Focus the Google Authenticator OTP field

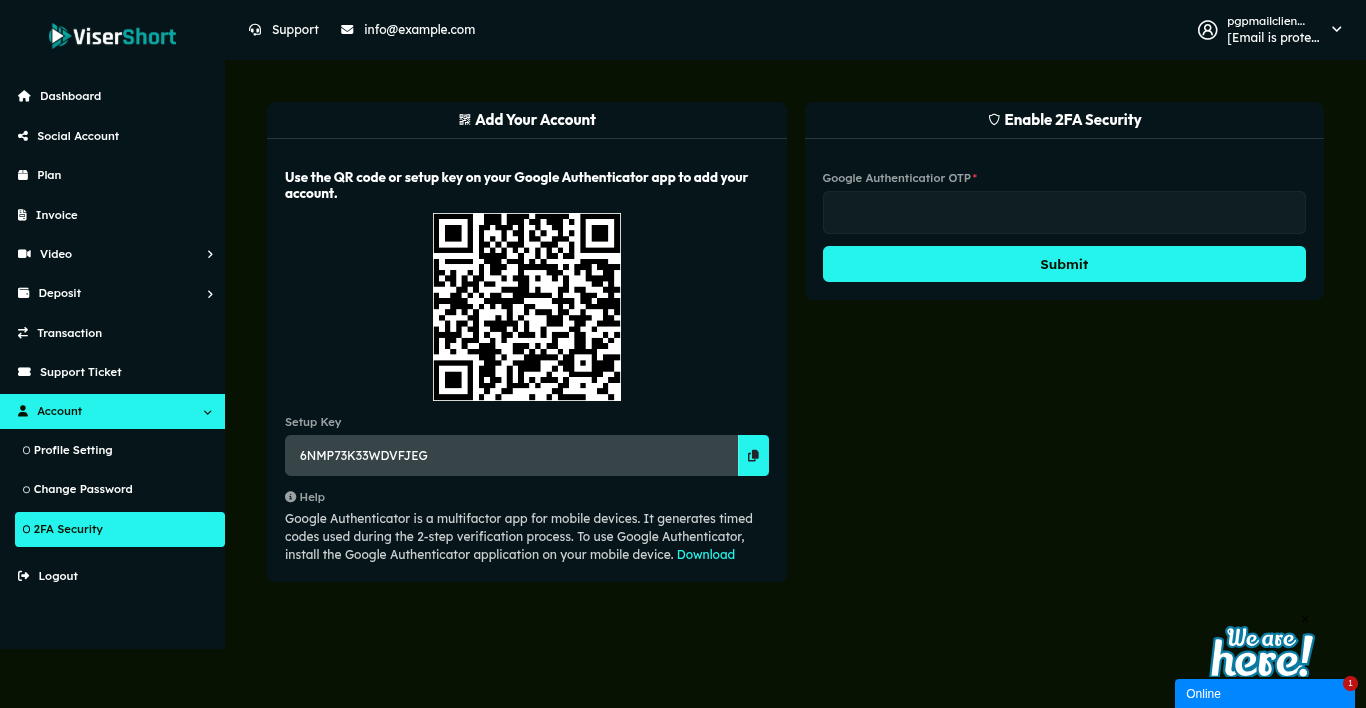1064,213
